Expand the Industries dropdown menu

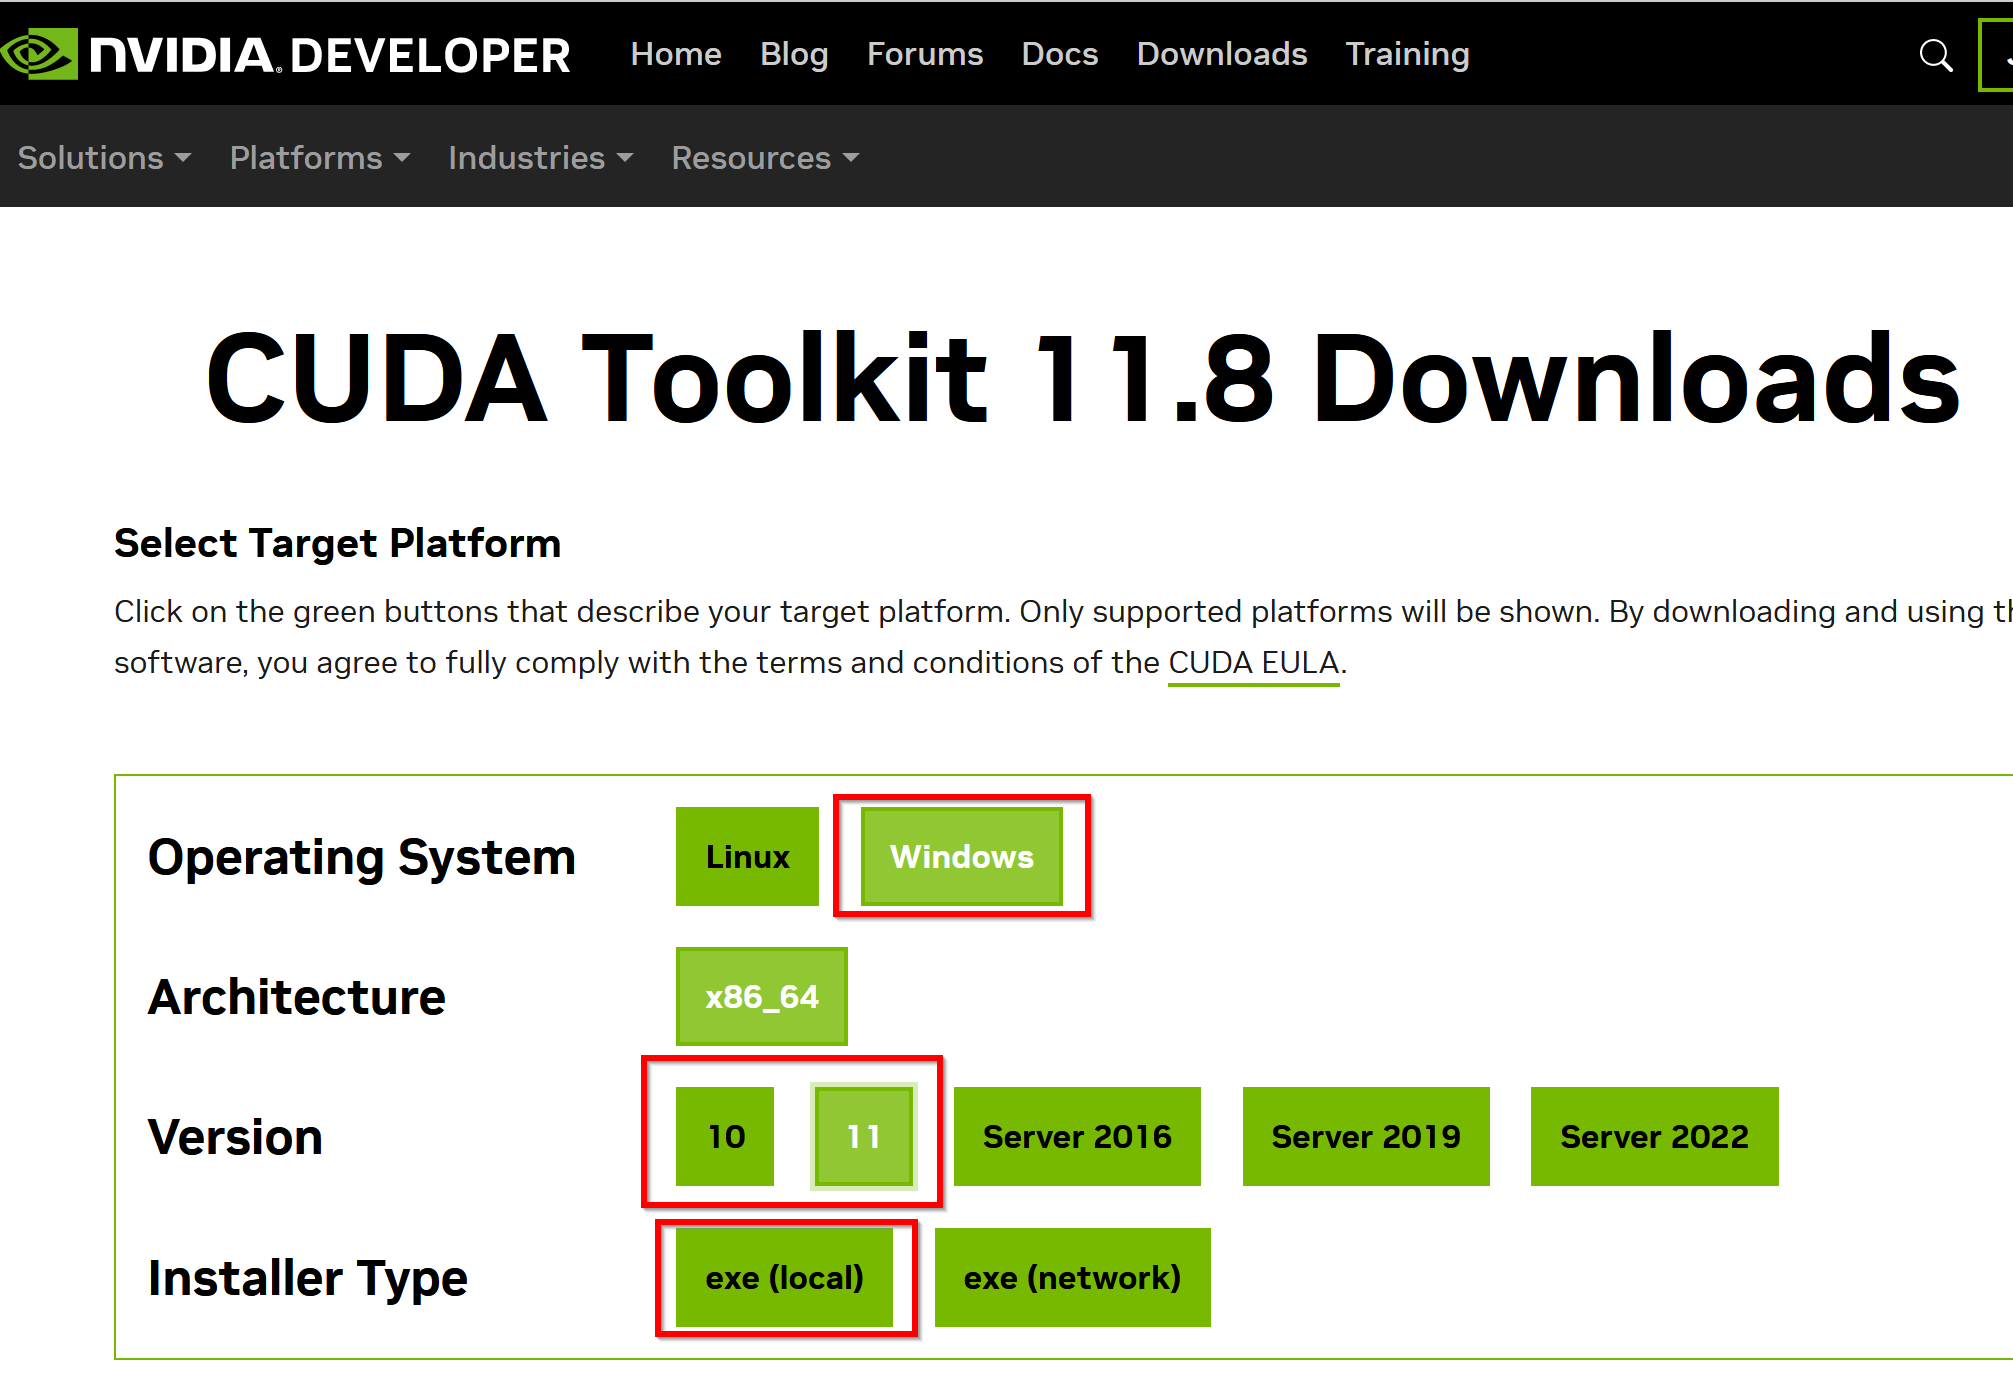(x=541, y=157)
